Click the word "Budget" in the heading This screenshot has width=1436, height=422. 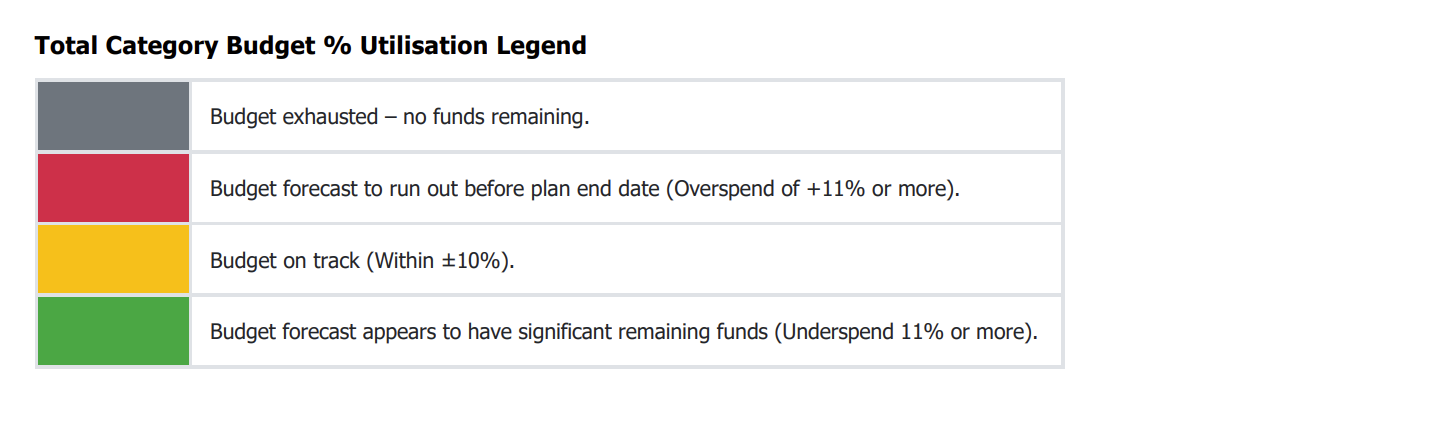coord(268,46)
